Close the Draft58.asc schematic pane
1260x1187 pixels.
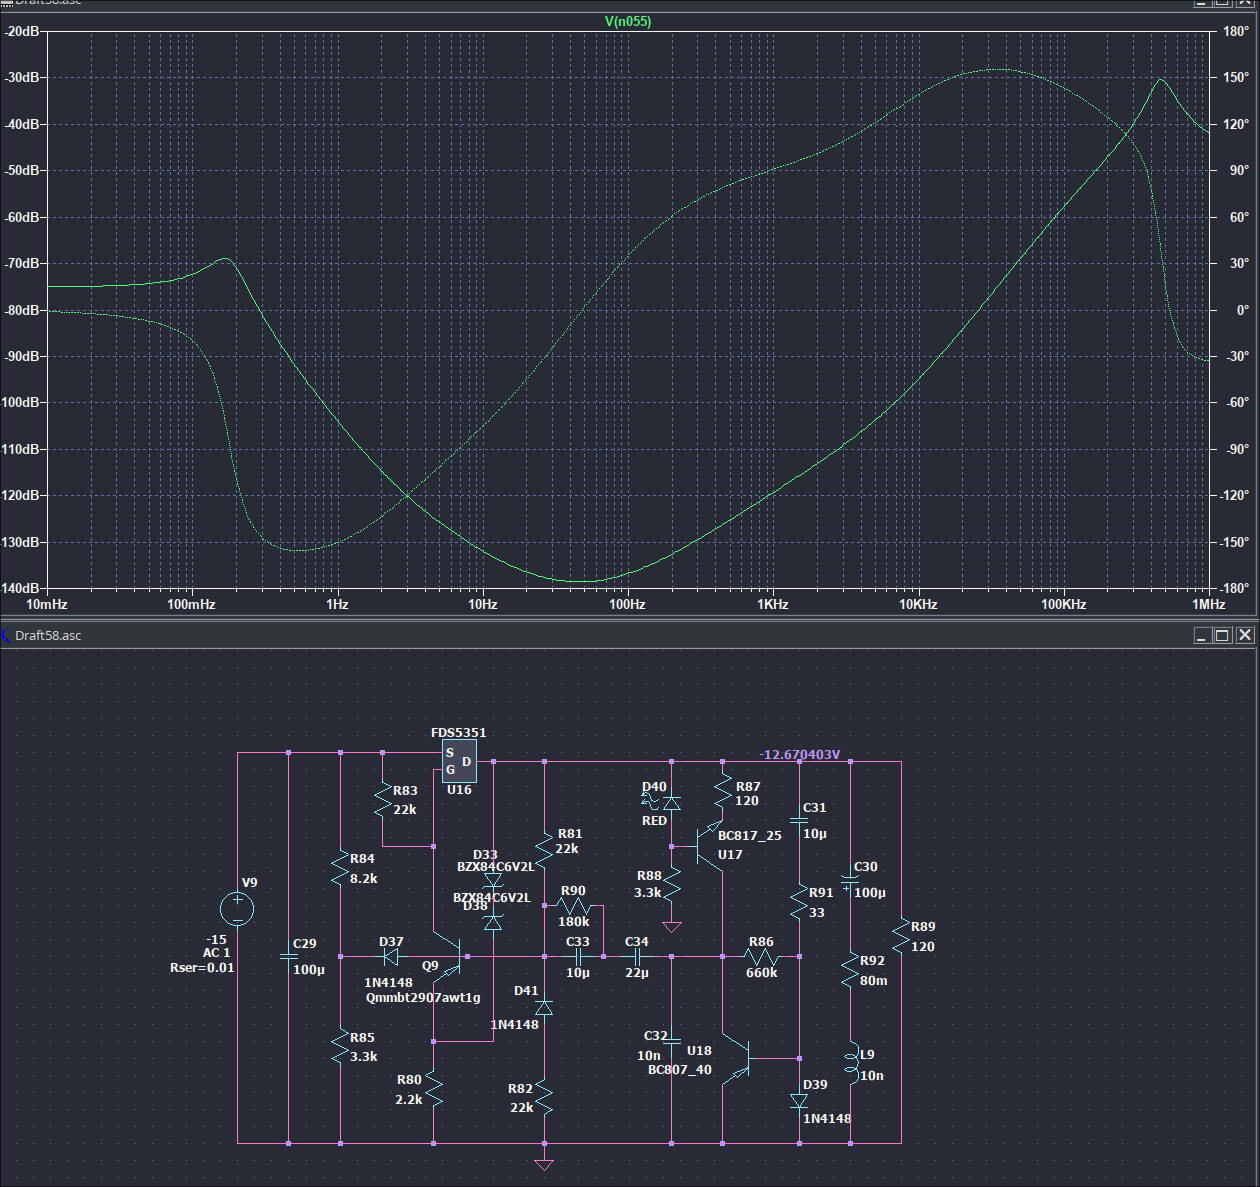tap(1245, 635)
